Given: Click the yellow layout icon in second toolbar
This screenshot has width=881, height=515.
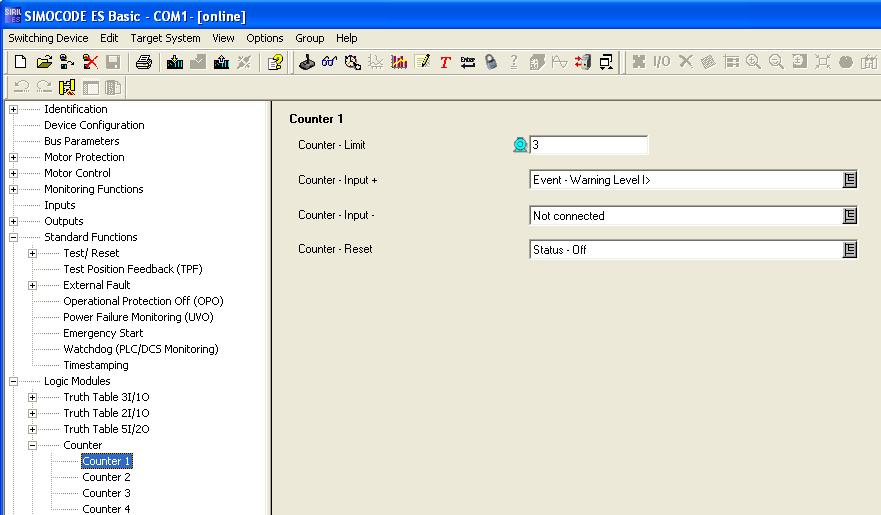Looking at the screenshot, I should (67, 87).
